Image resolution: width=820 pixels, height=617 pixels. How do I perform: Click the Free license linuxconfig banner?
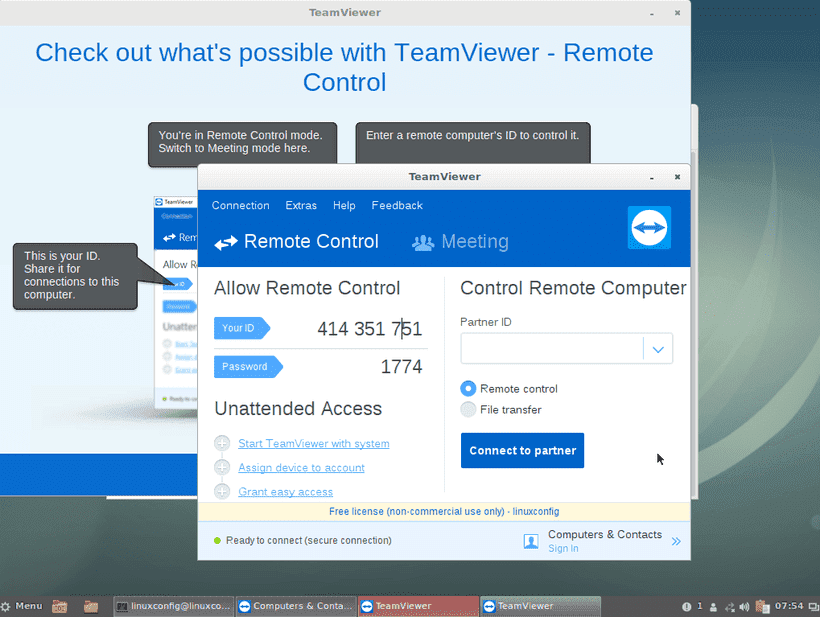click(x=444, y=511)
